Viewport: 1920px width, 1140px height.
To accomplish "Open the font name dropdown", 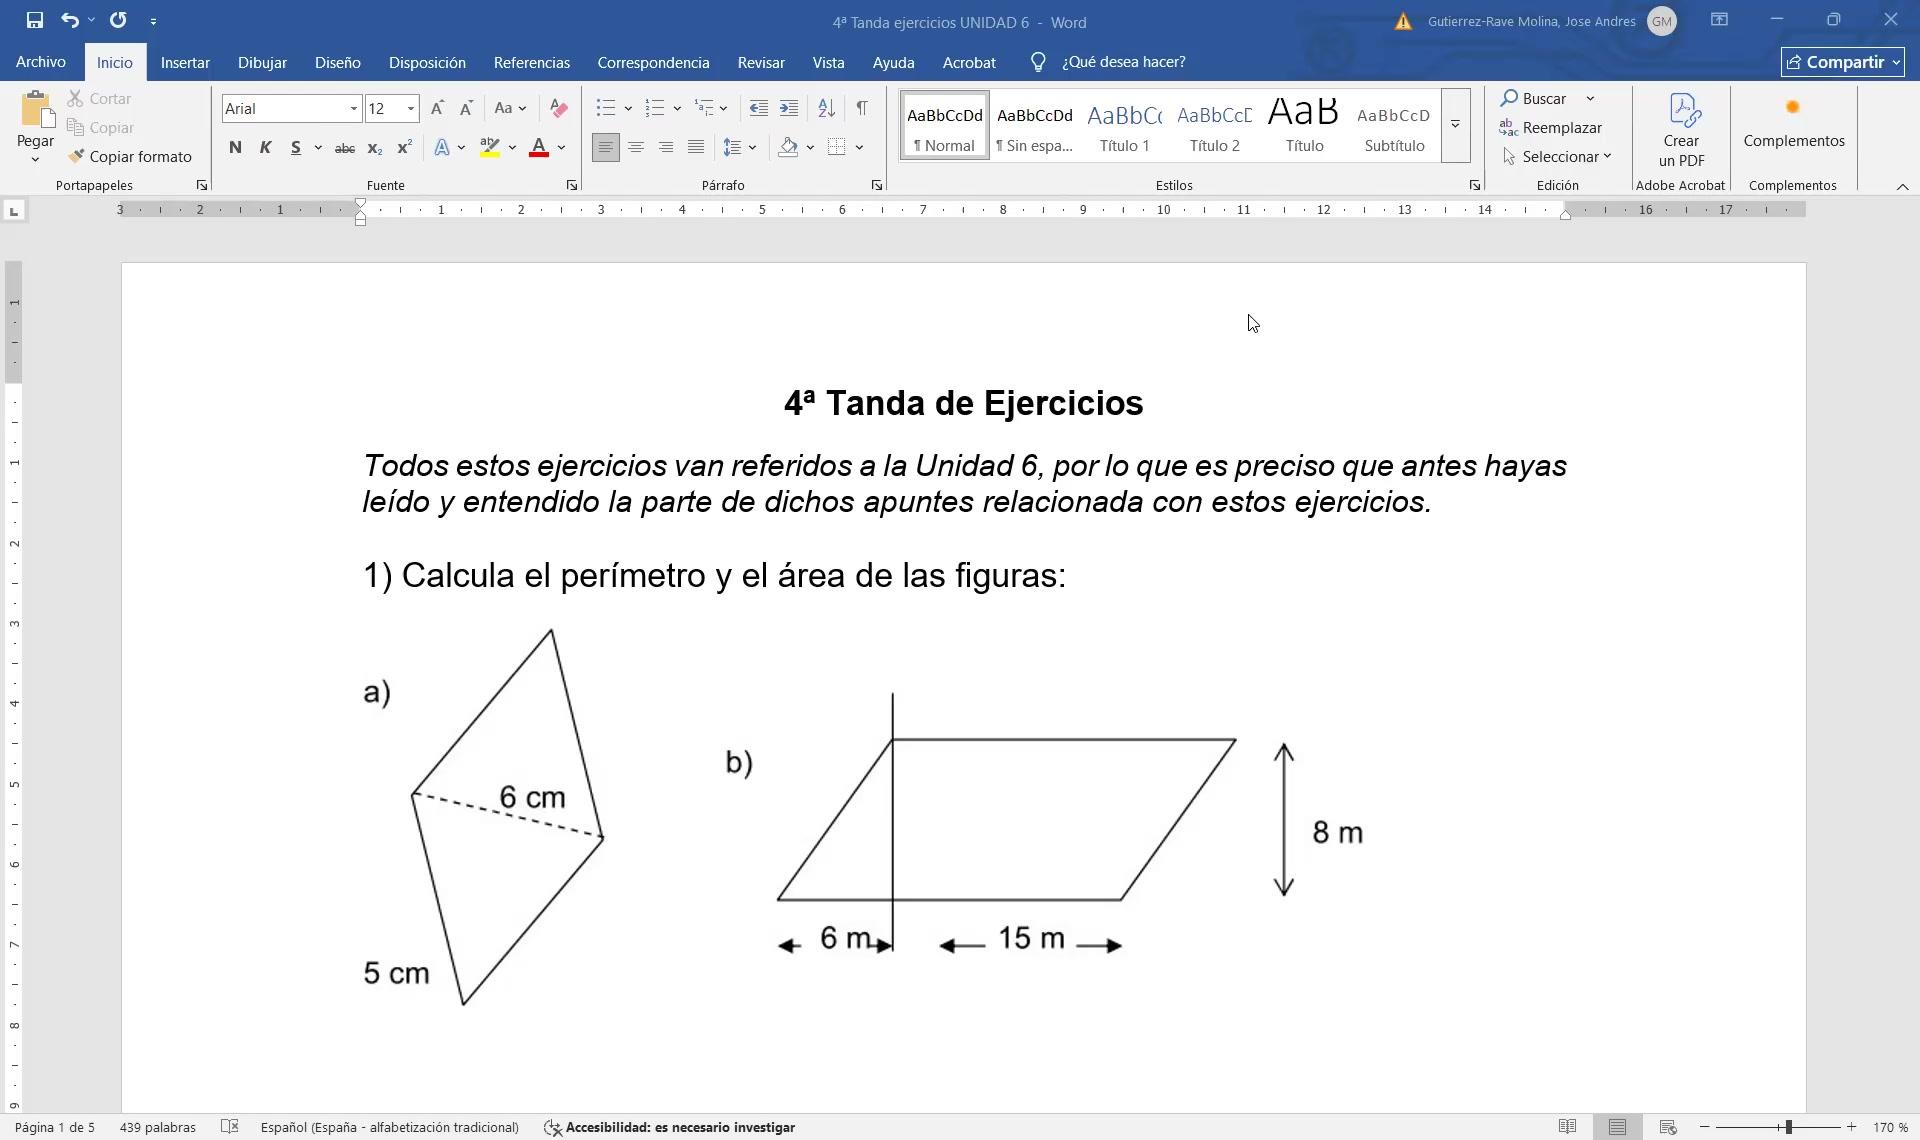I will point(353,109).
